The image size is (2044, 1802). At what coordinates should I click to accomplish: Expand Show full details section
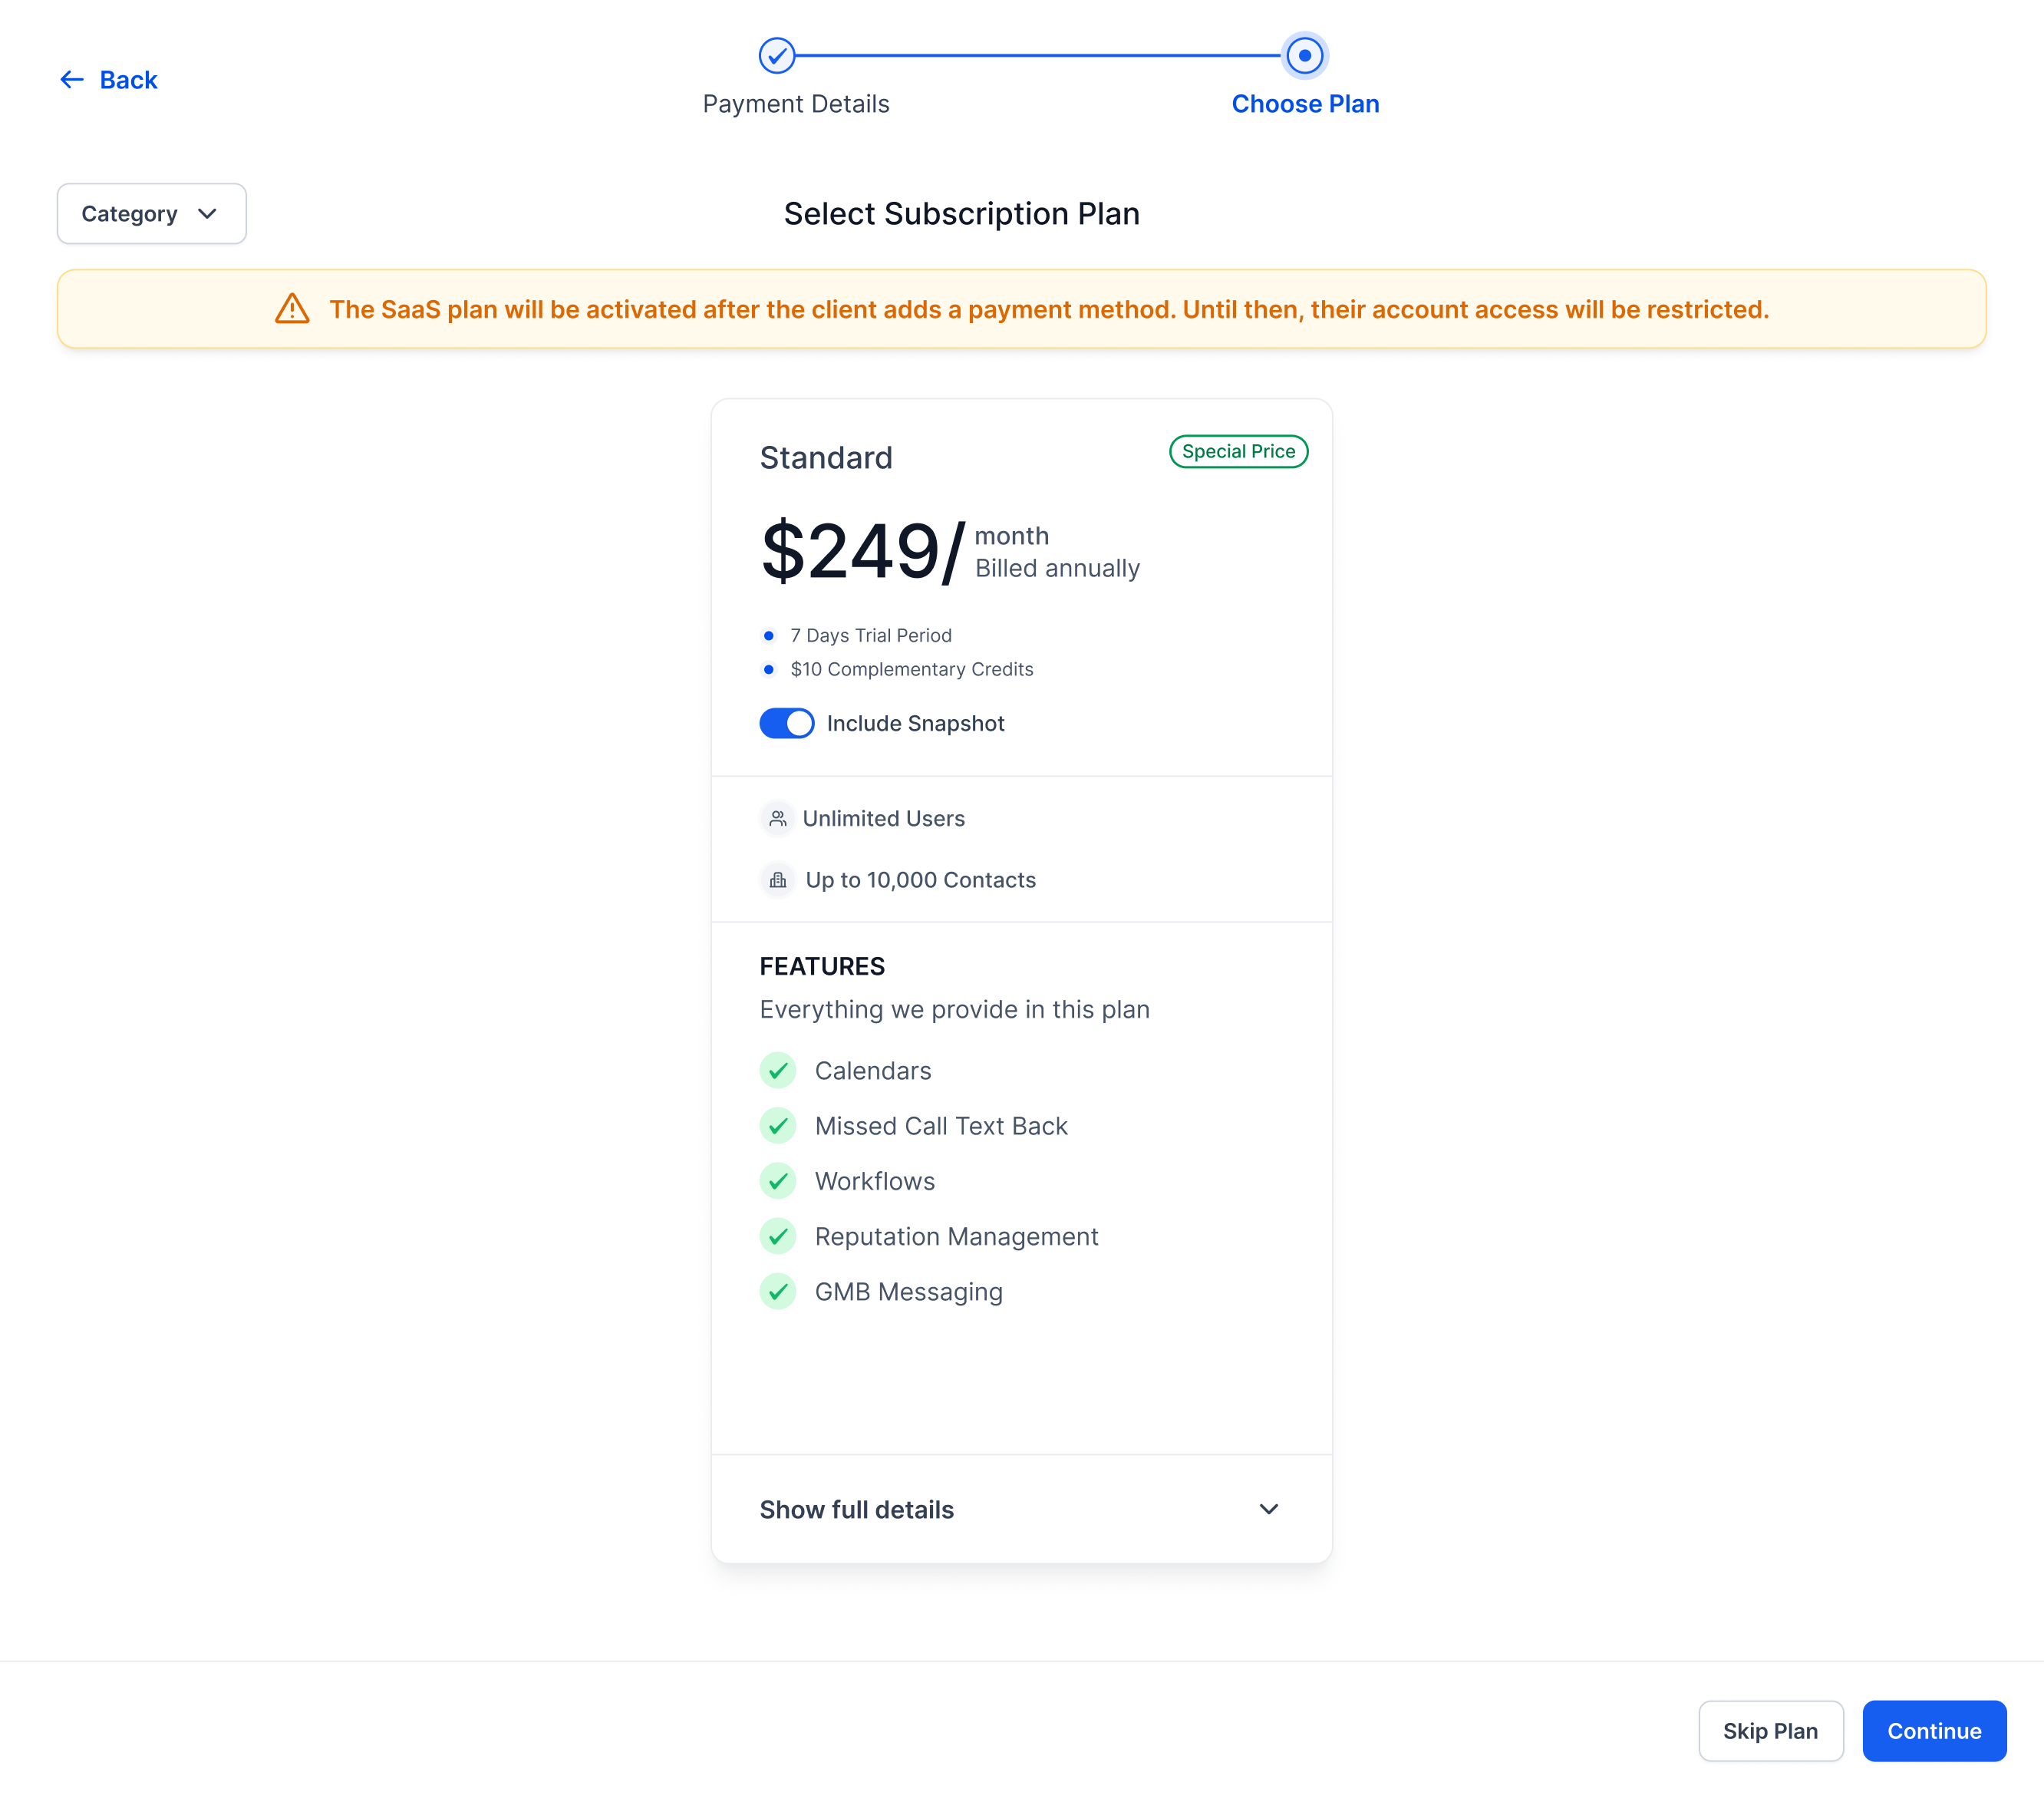coord(857,1510)
